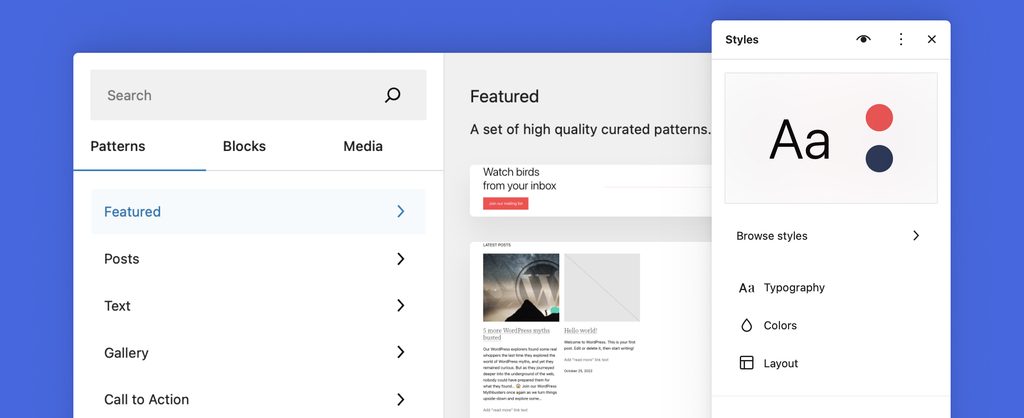
Task: Focus the Search input field
Action: 258,95
